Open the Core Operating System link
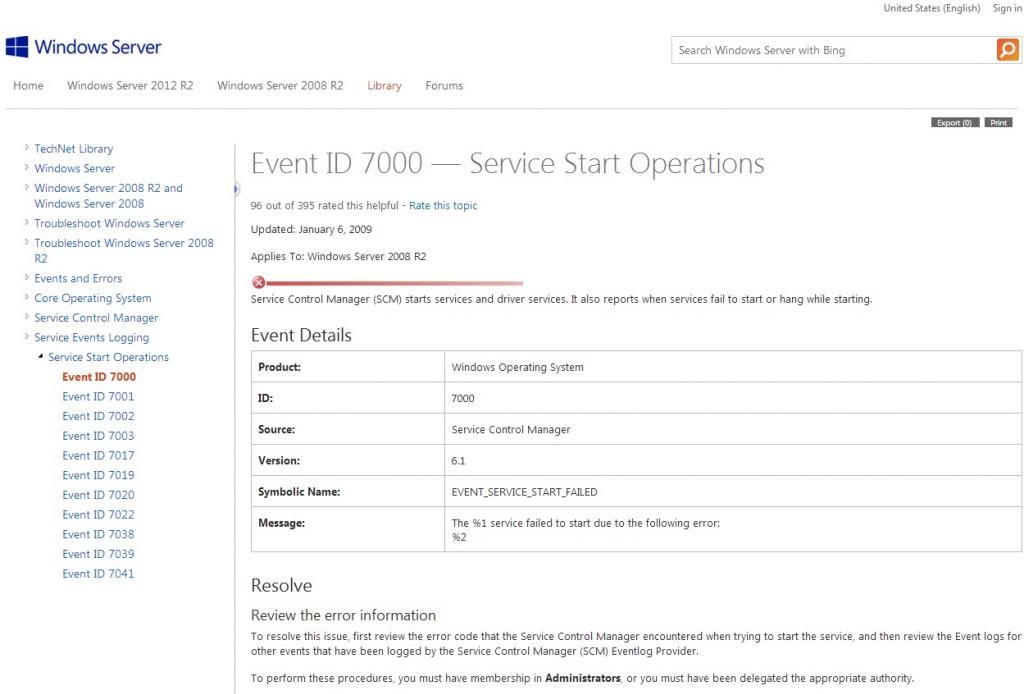Viewport: 1024px width, 694px height. pos(93,298)
